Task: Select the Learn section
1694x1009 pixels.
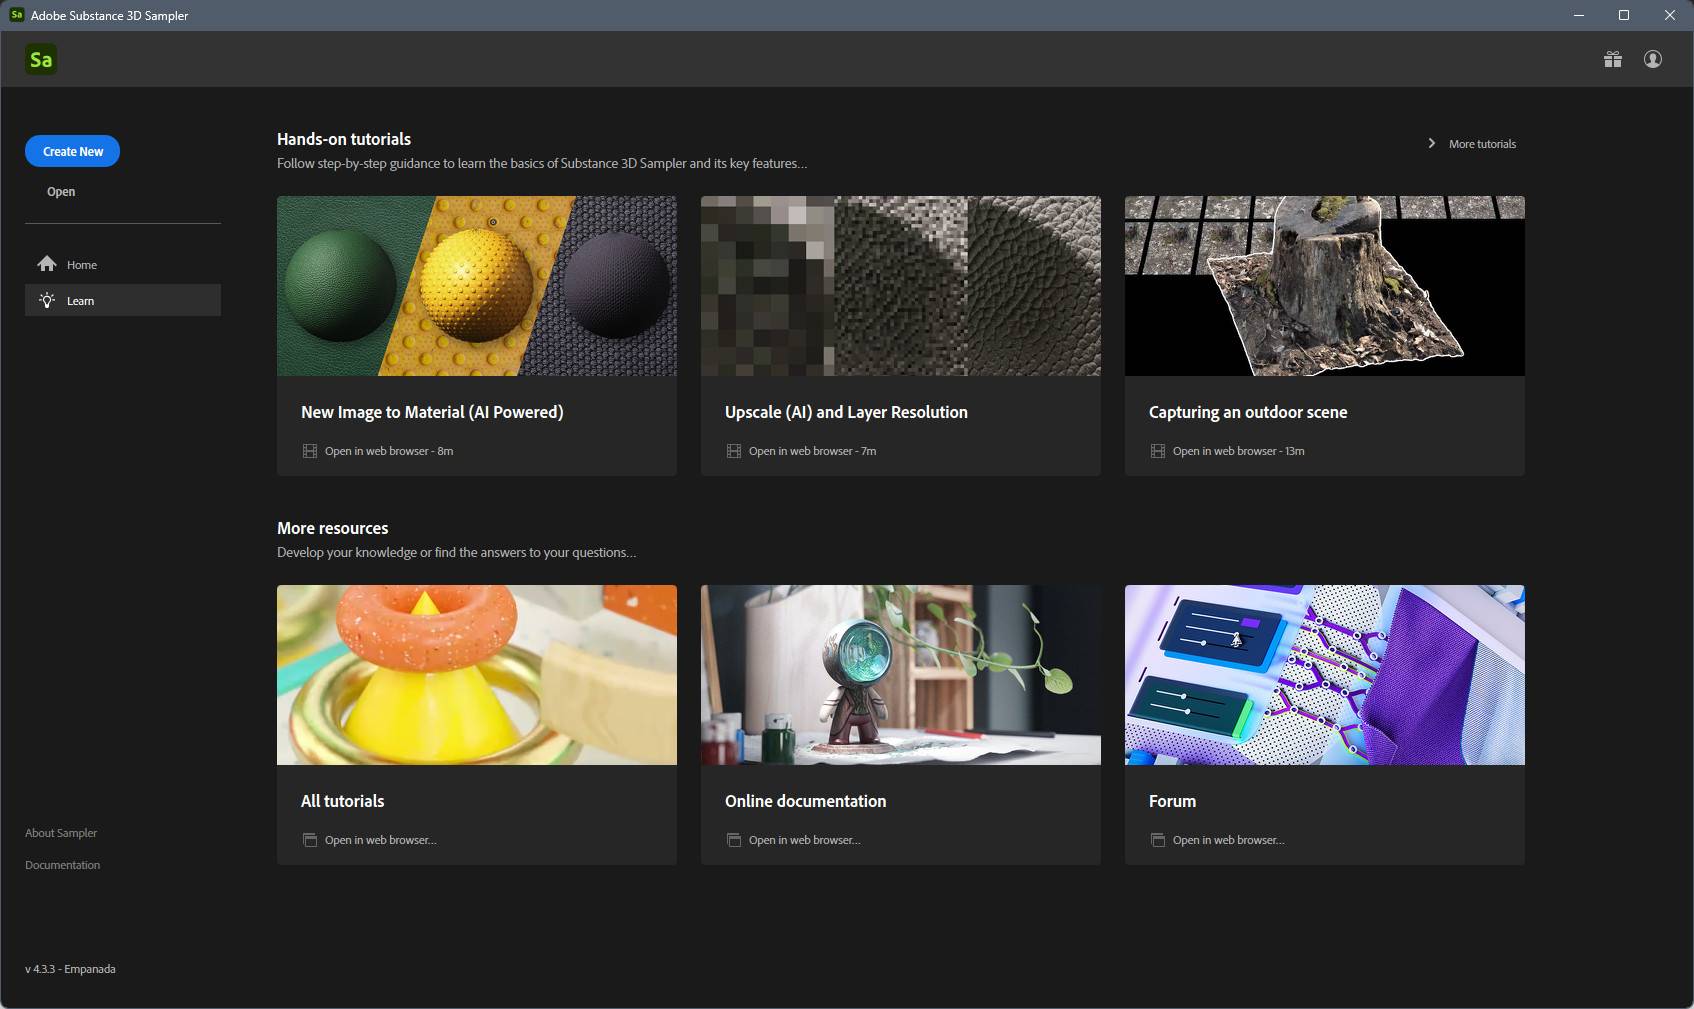Action: coord(123,300)
